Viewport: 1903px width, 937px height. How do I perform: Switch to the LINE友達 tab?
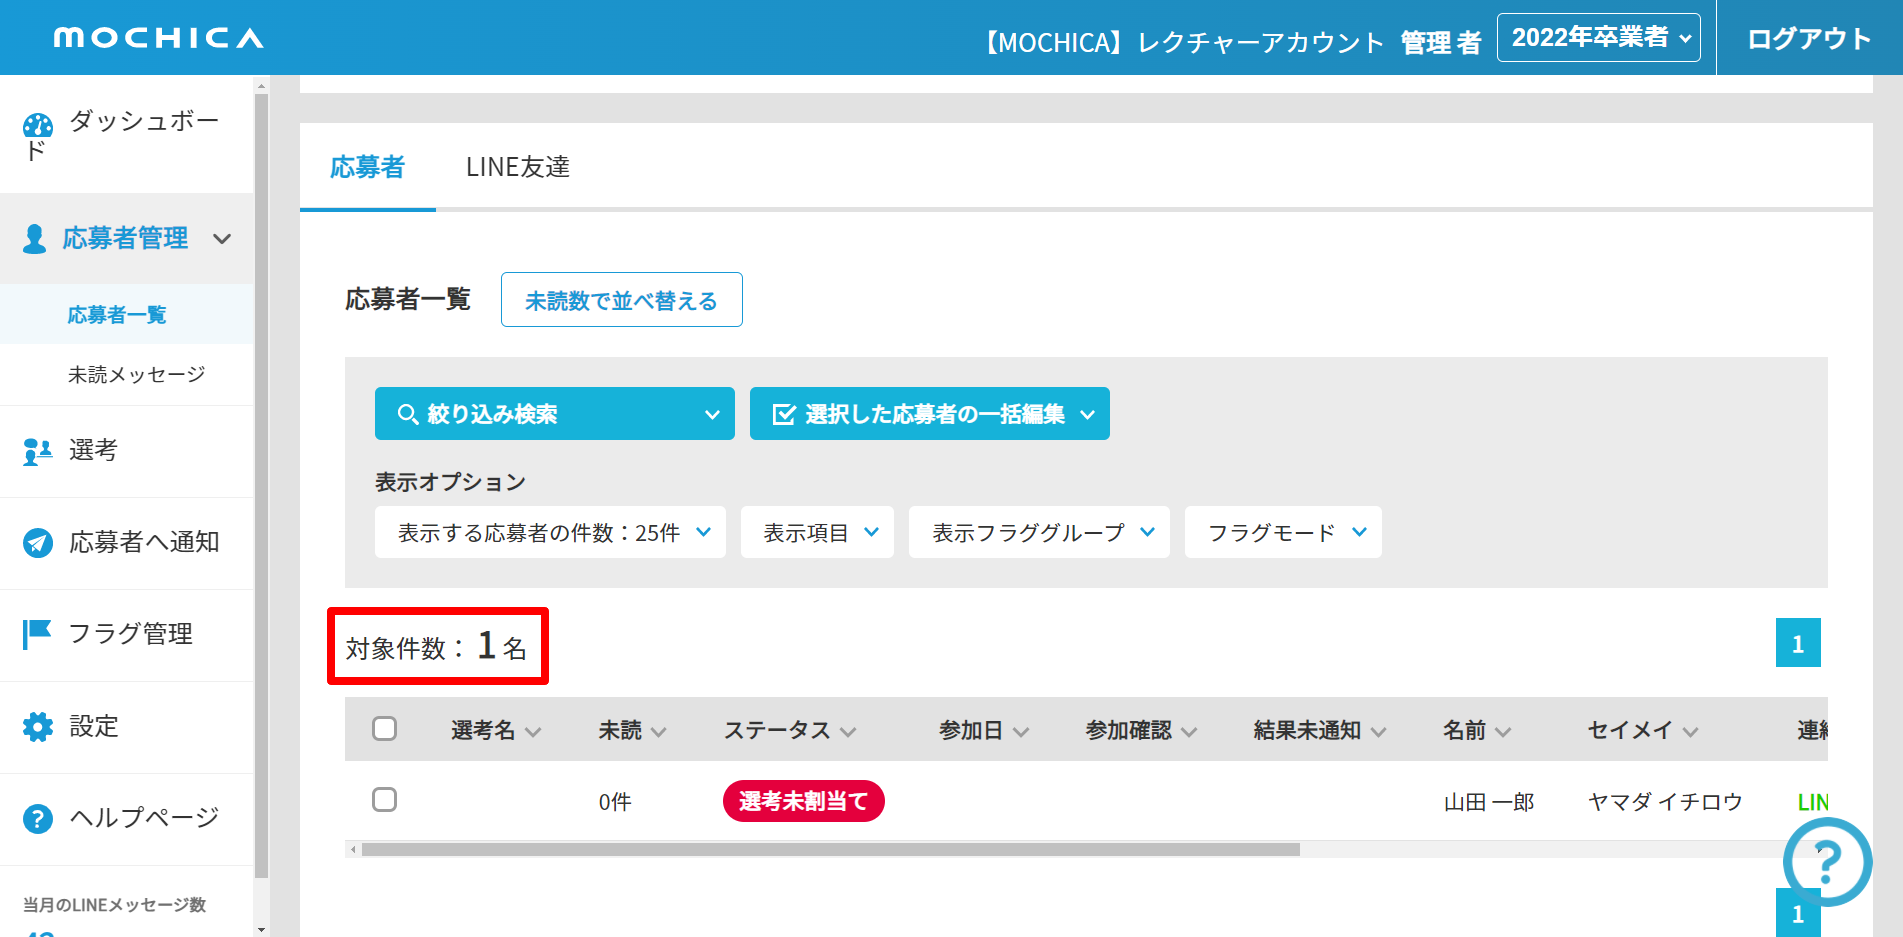pos(517,167)
